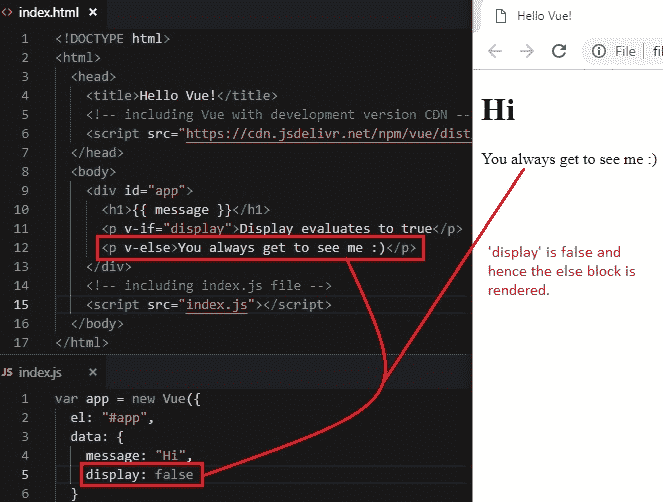
Task: Click the opening <head> tag line
Action: [x=93, y=77]
